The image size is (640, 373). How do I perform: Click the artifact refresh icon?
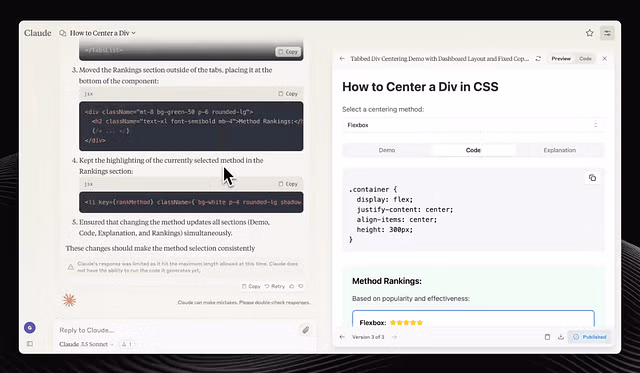tap(538, 59)
